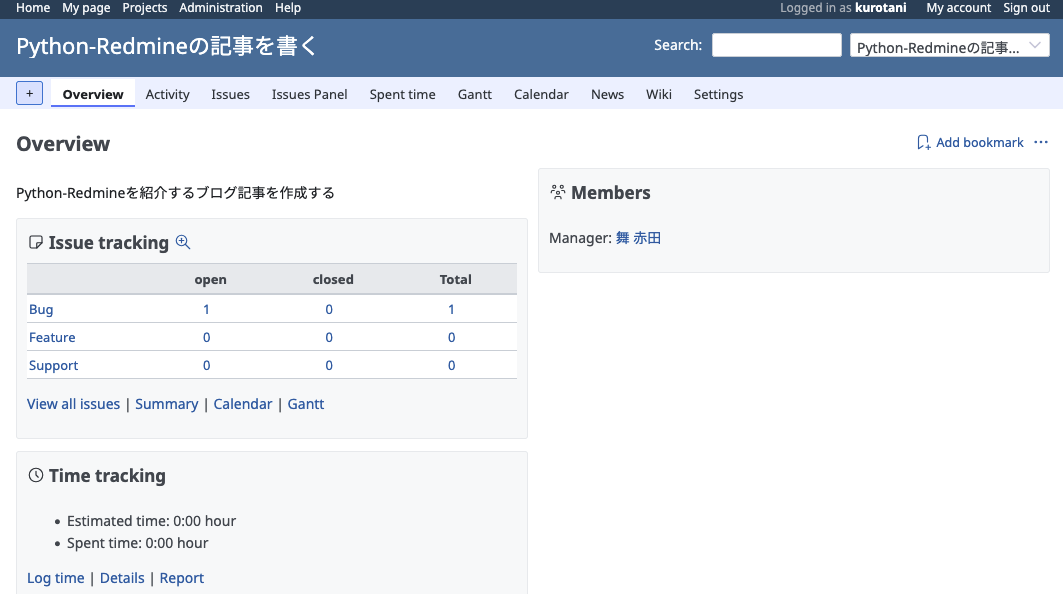Select the Overview tab
The height and width of the screenshot is (594, 1063).
pyautogui.click(x=93, y=94)
